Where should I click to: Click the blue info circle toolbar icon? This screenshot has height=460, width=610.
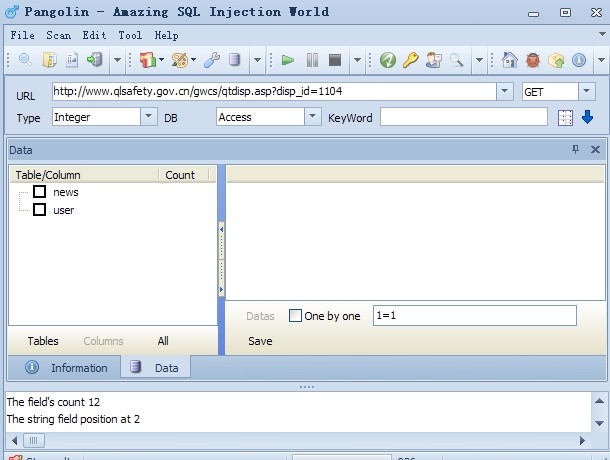[579, 60]
